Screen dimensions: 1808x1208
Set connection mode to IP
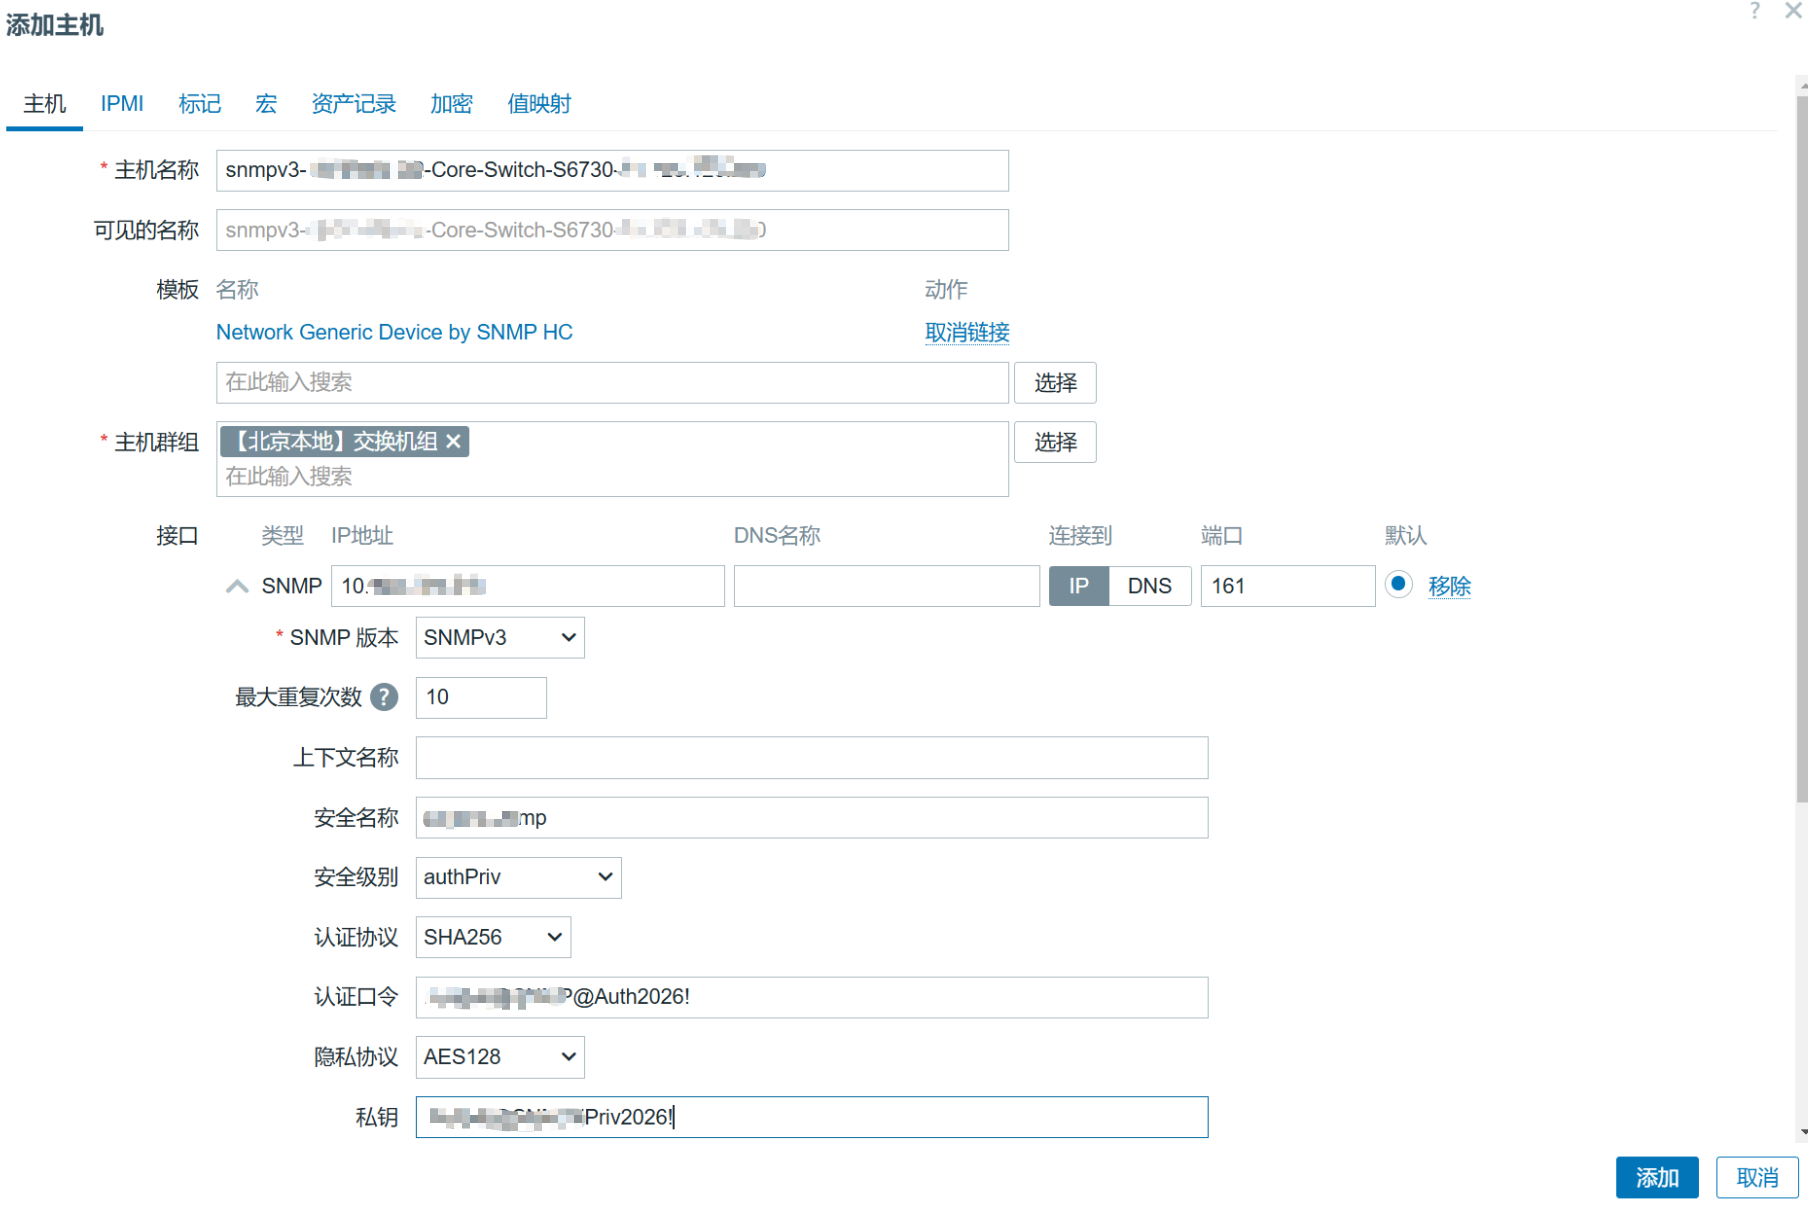click(1078, 586)
